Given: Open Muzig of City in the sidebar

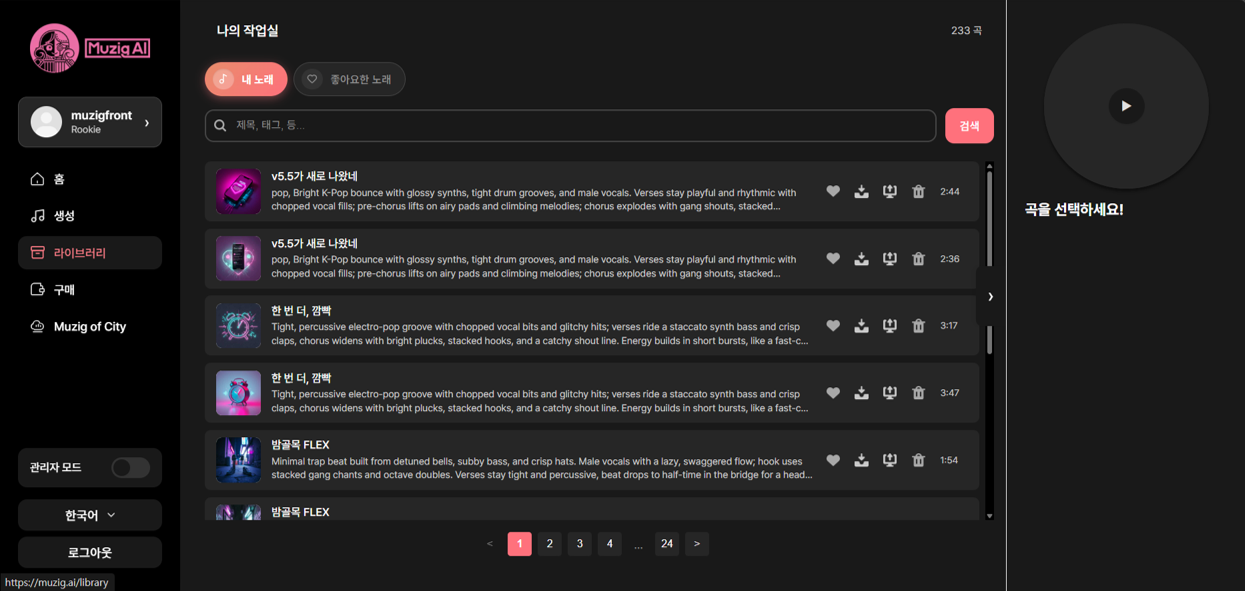Looking at the screenshot, I should click(x=90, y=327).
